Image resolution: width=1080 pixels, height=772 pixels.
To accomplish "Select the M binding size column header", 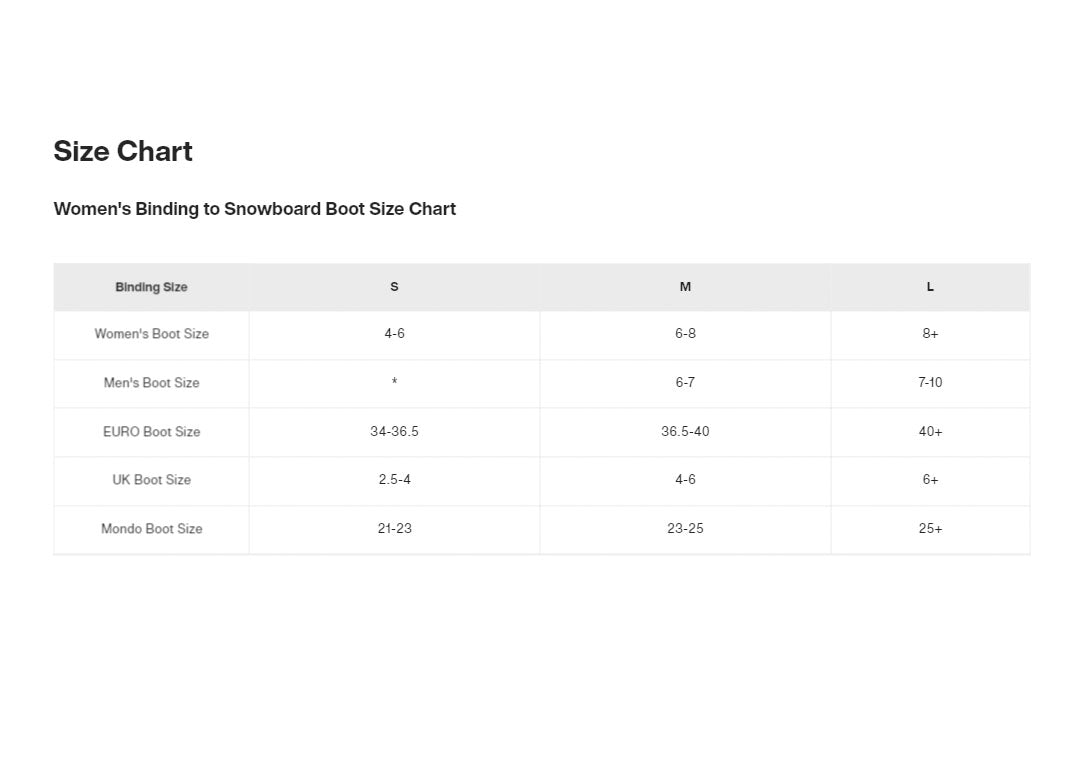I will click(685, 287).
